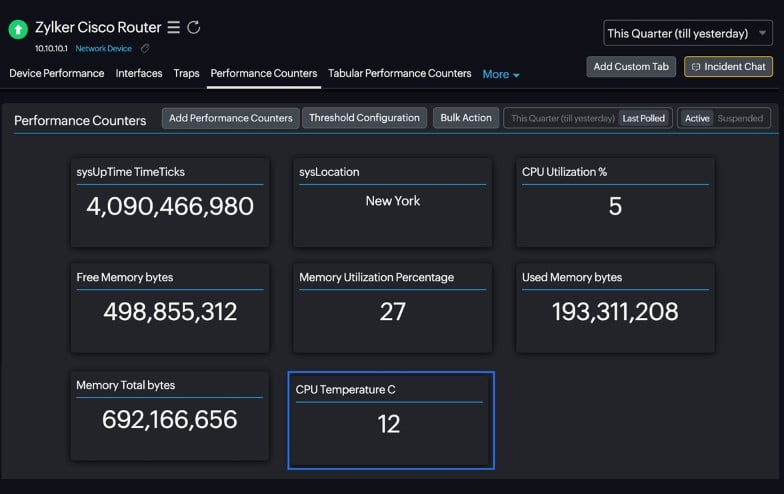
Task: Select the Active counters toggle
Action: pos(697,118)
